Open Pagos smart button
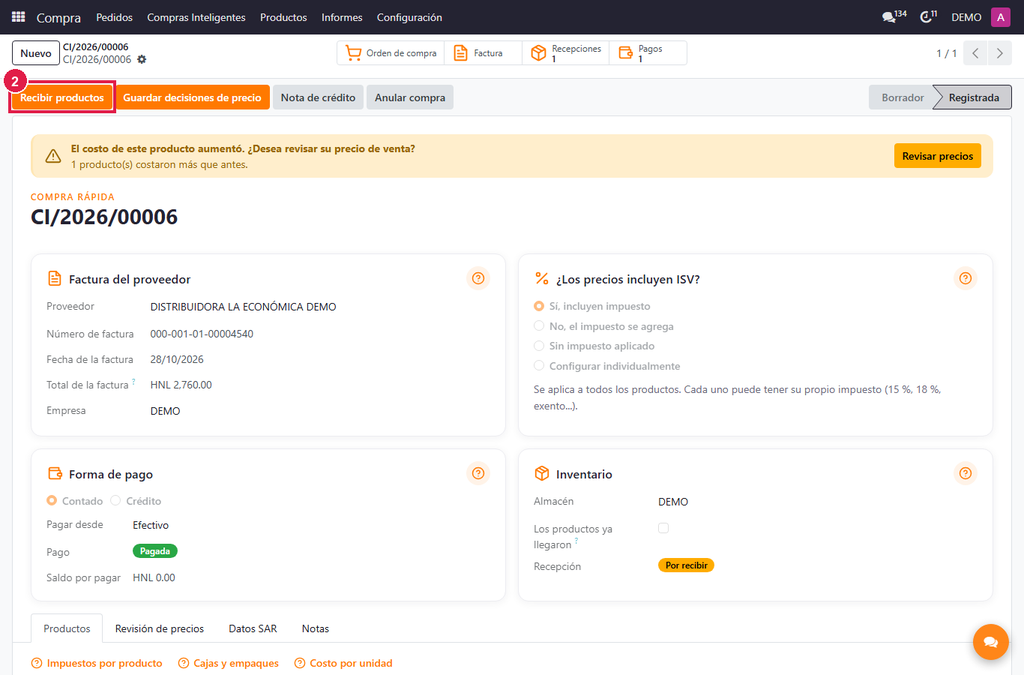This screenshot has height=675, width=1024. [x=648, y=53]
